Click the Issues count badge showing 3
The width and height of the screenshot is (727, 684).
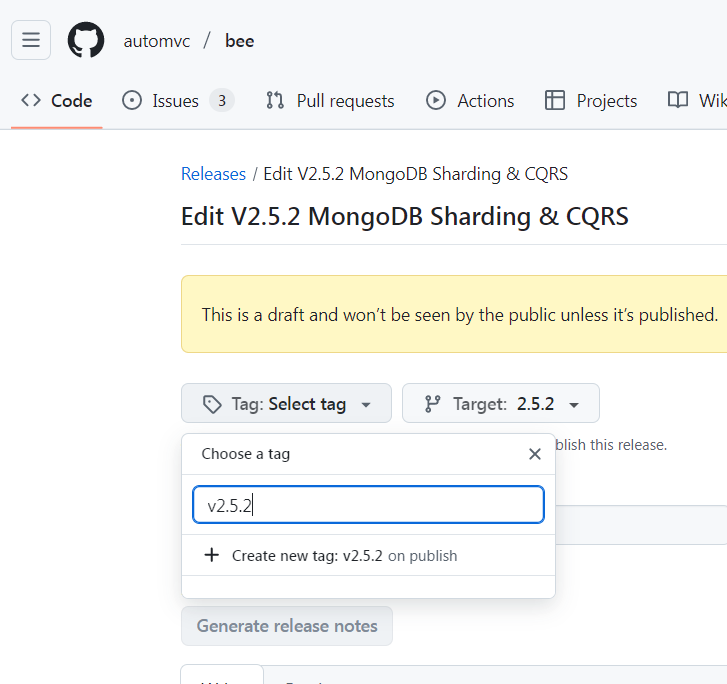222,101
